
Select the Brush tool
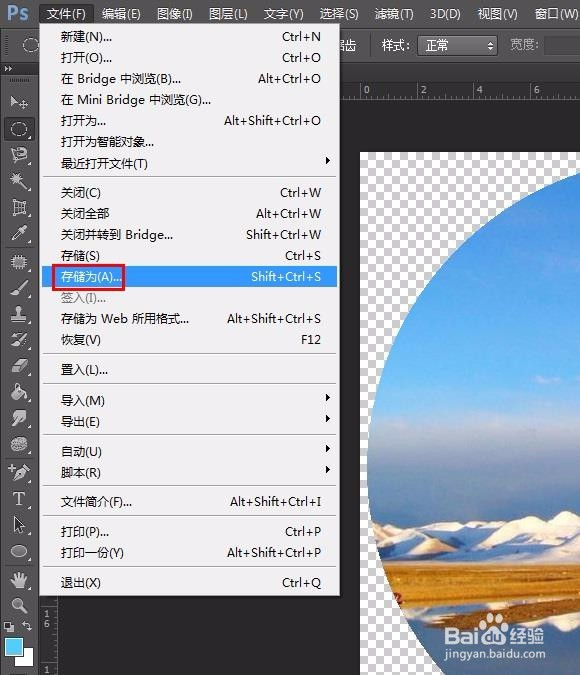tap(19, 288)
